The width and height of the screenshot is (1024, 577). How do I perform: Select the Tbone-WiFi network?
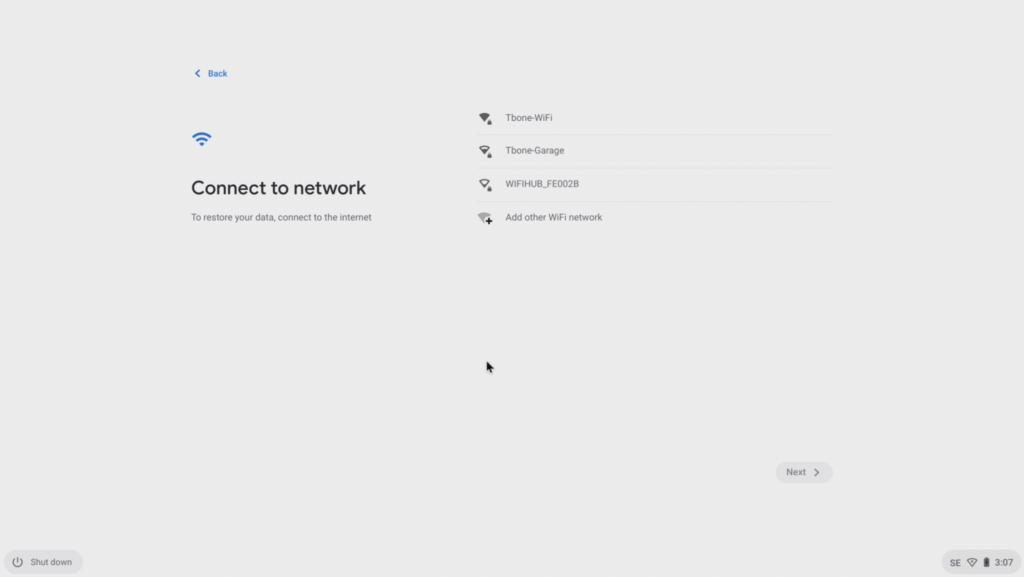[654, 118]
